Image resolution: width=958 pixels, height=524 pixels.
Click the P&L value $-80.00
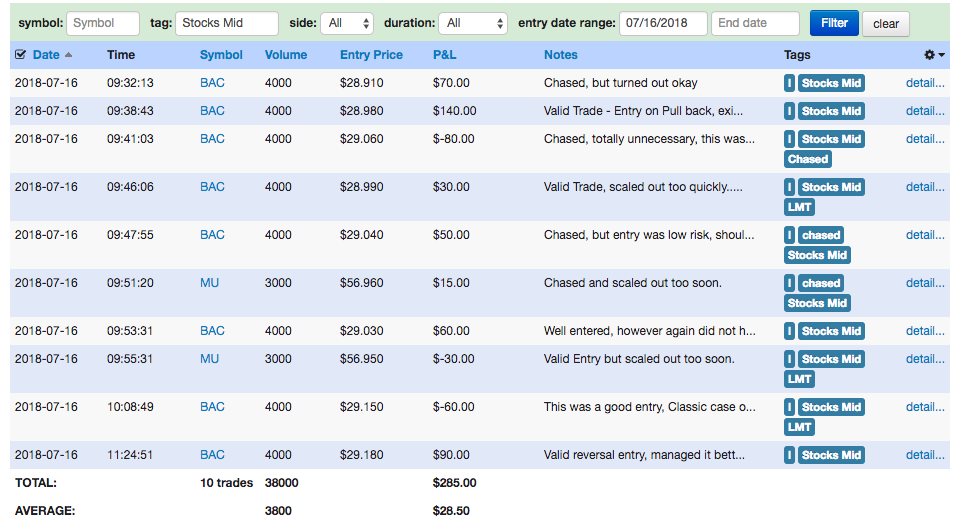pyautogui.click(x=453, y=139)
